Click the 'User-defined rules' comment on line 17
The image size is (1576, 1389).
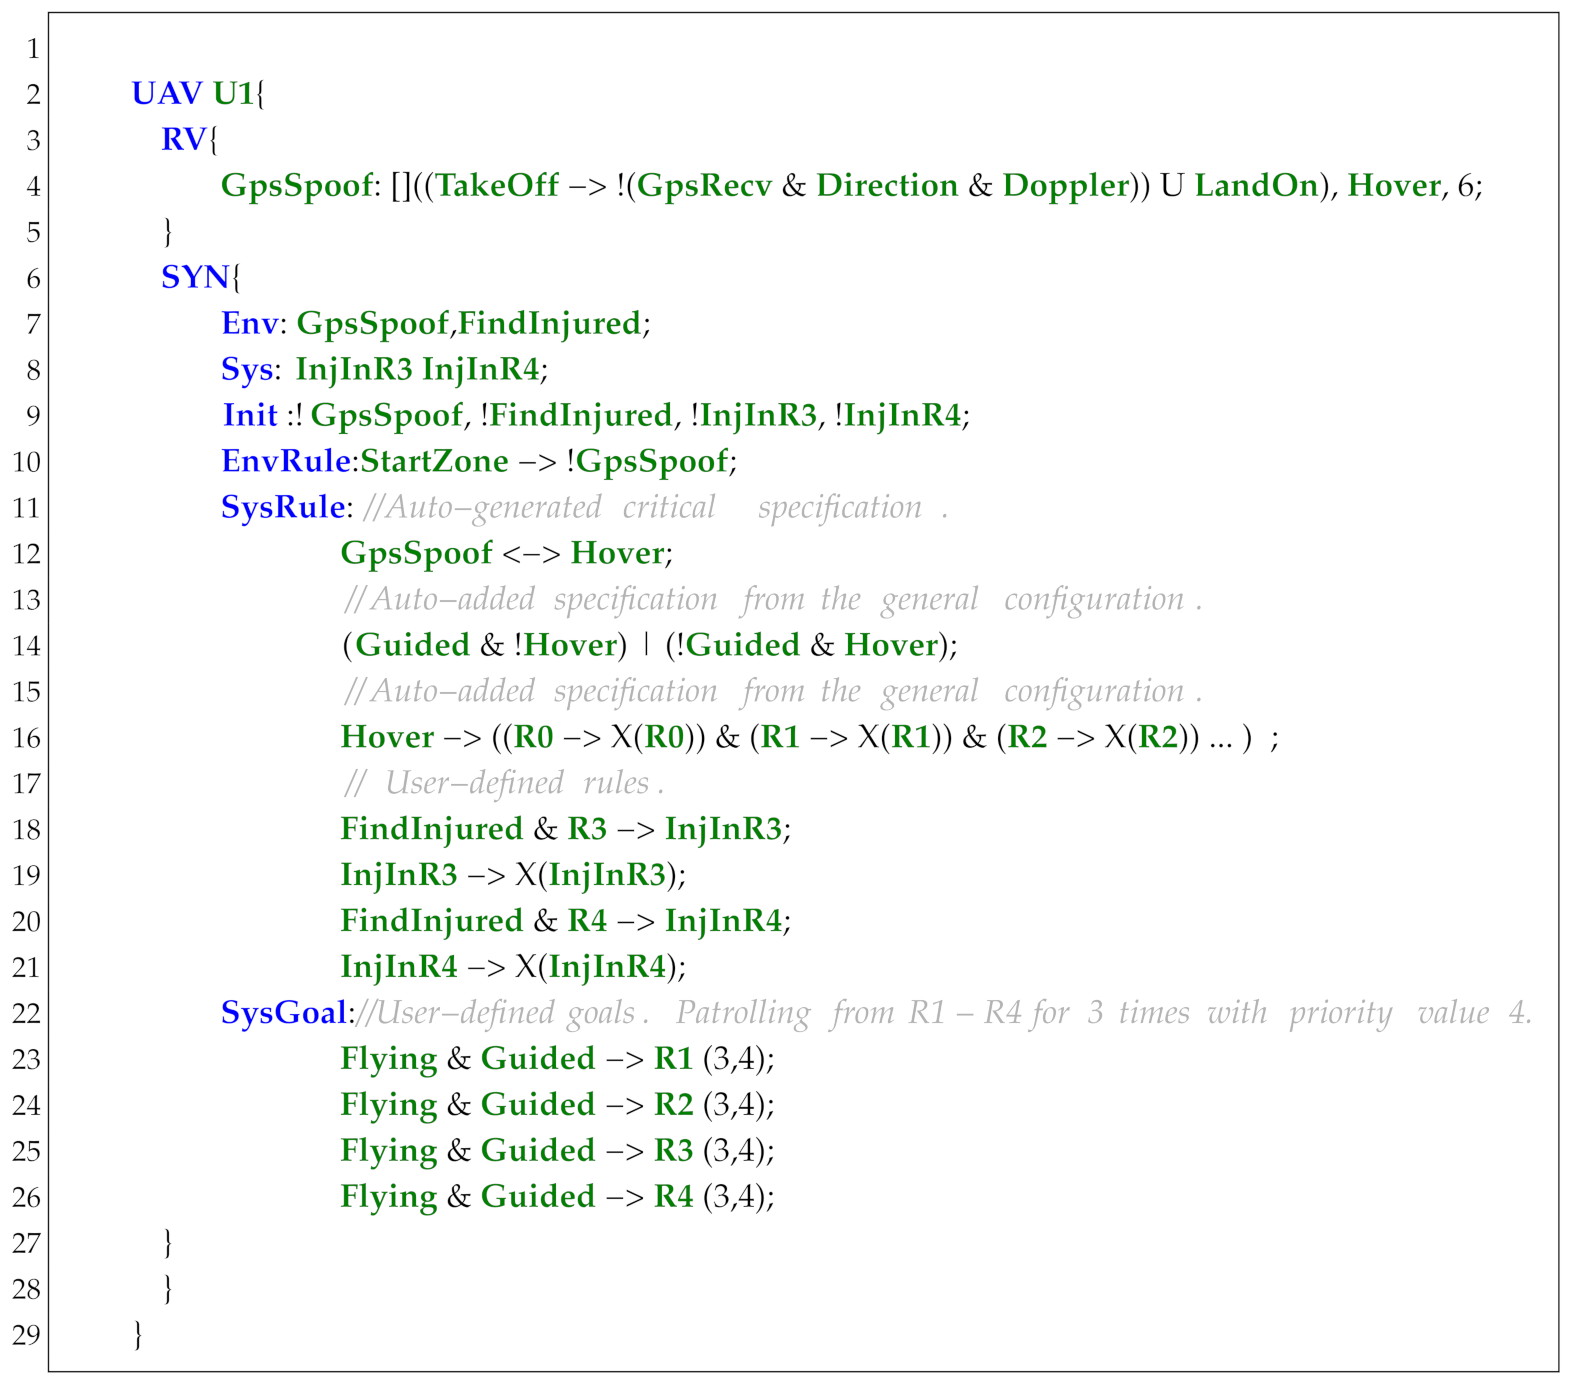(504, 783)
